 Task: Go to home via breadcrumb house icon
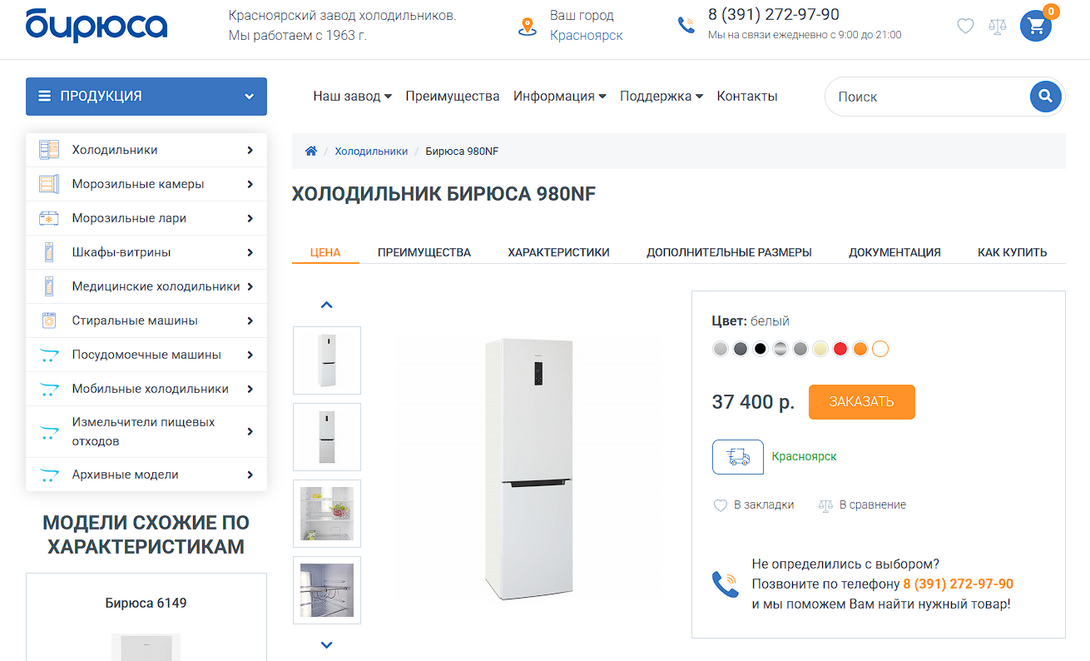pyautogui.click(x=311, y=151)
